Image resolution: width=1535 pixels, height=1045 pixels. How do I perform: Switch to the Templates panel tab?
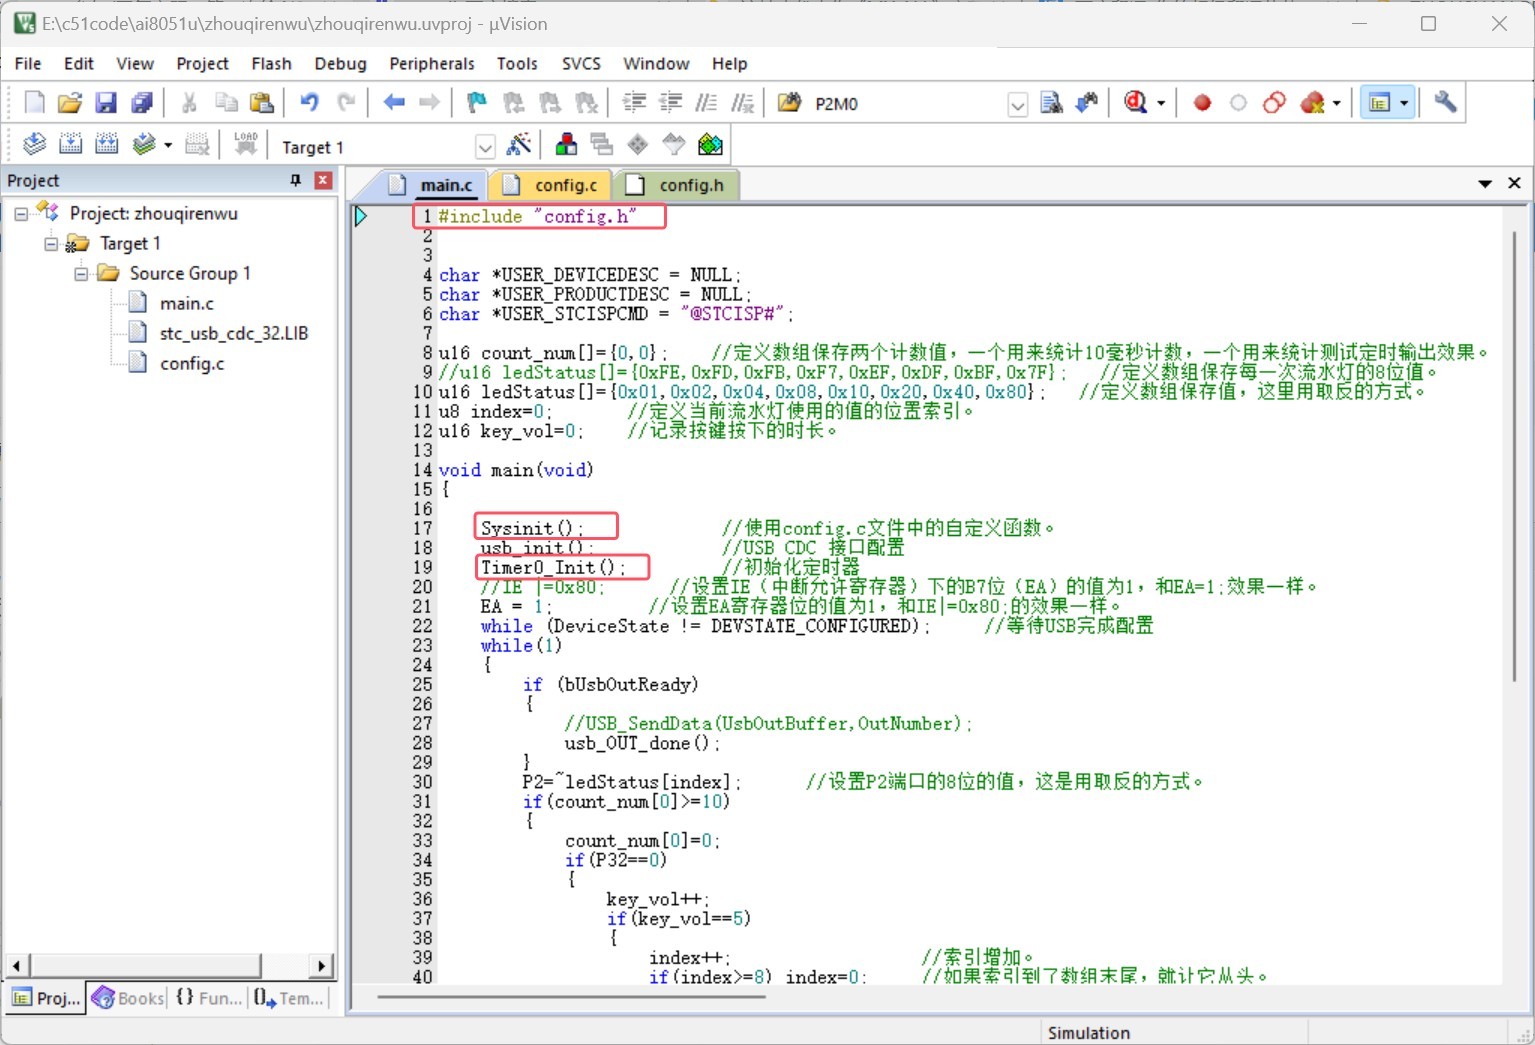(288, 998)
